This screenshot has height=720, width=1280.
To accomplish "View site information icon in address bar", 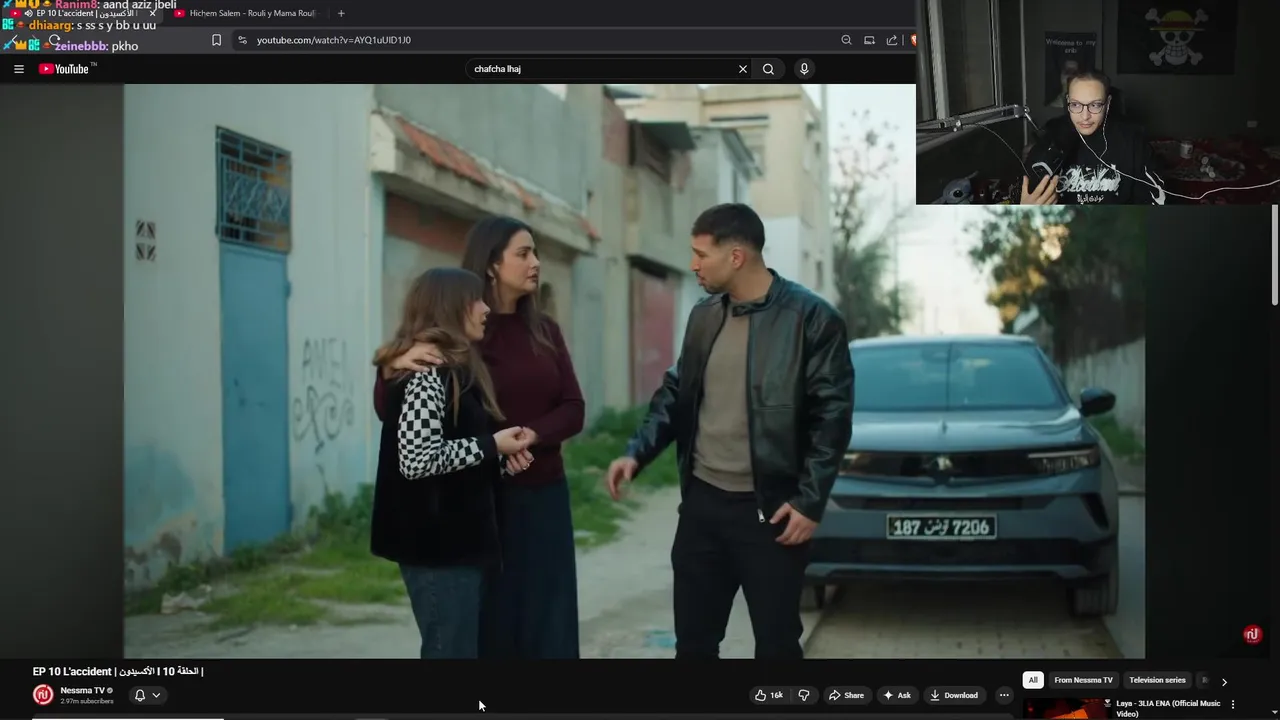I will [242, 40].
